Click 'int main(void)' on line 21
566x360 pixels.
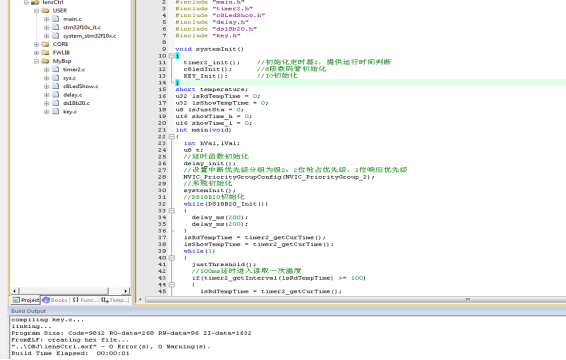(x=203, y=130)
